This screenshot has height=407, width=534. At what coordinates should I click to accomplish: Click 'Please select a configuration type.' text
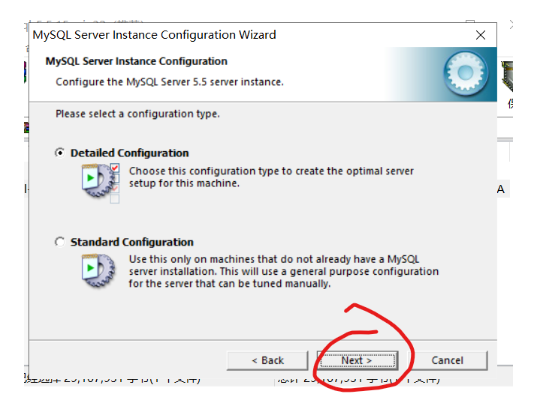point(138,114)
